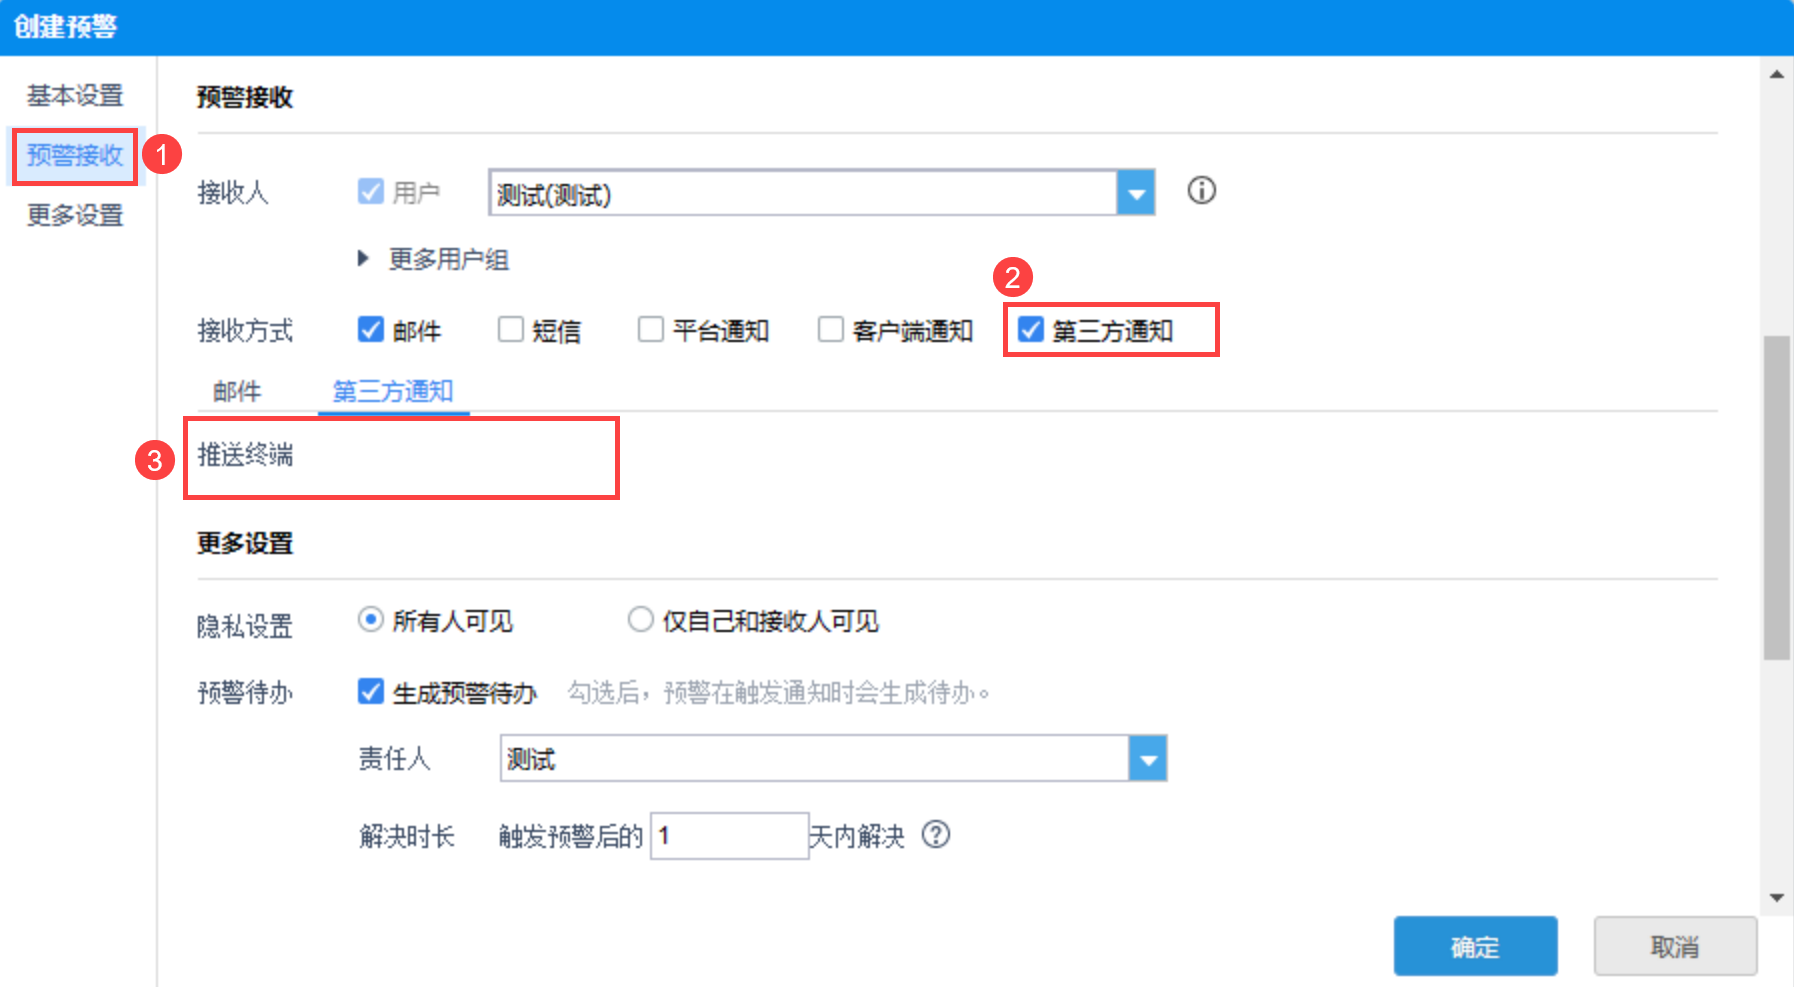Click the 责任人 field showing 测试
The height and width of the screenshot is (987, 1794).
click(814, 759)
